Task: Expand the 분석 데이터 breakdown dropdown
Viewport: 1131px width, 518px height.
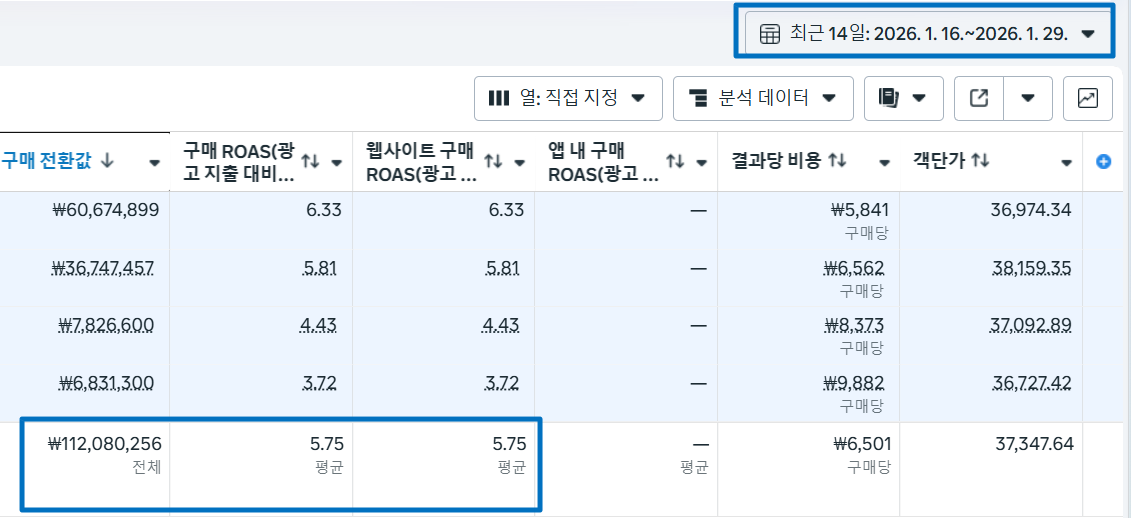Action: (x=762, y=98)
